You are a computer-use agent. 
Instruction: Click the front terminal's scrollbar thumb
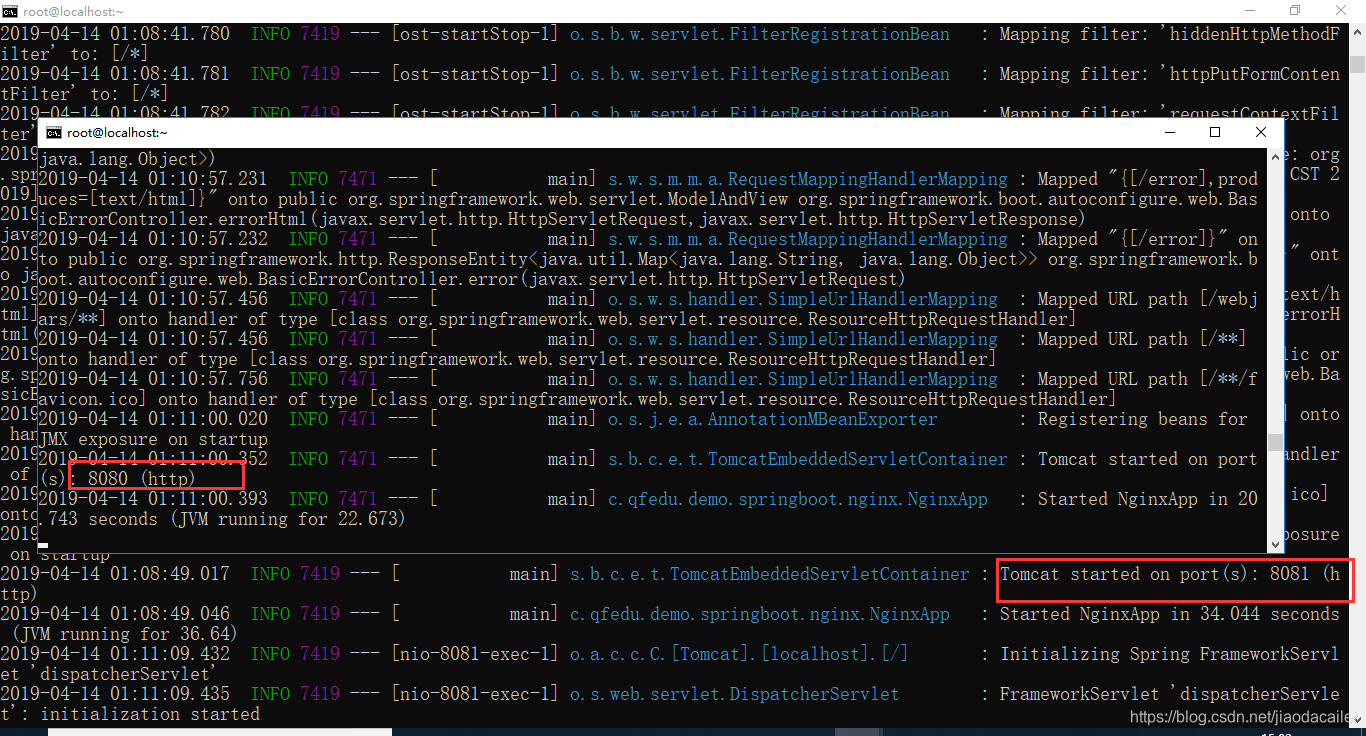[1275, 442]
